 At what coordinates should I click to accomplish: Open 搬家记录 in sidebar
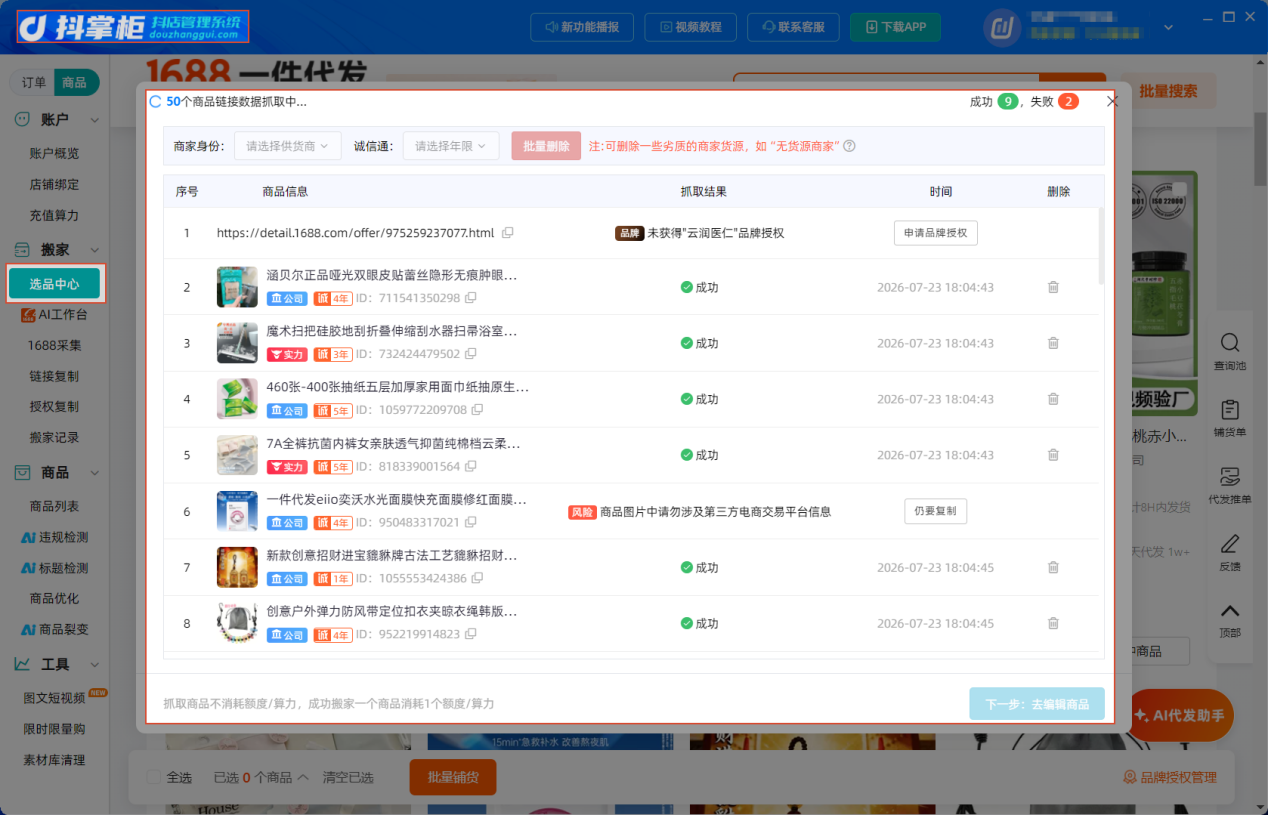pos(55,438)
